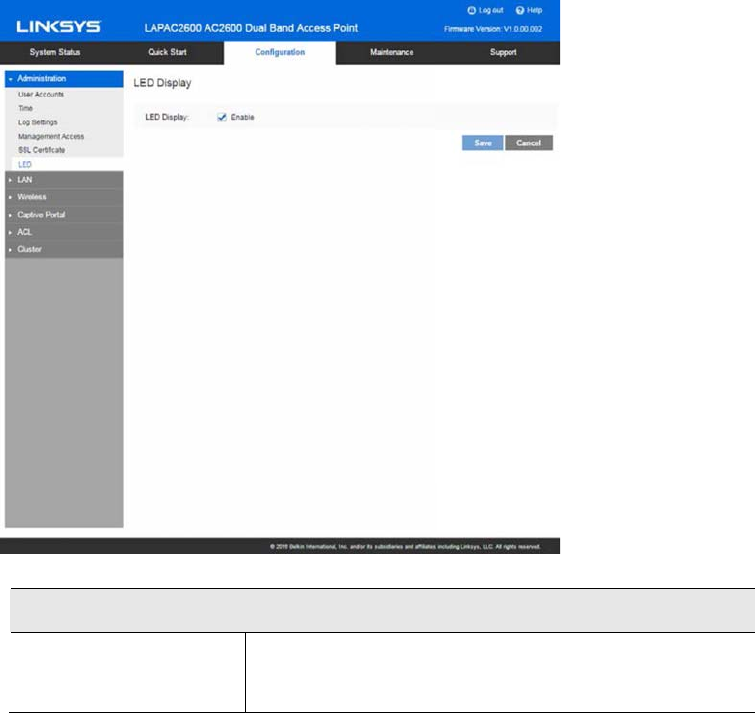Click the Log out link

491,10
